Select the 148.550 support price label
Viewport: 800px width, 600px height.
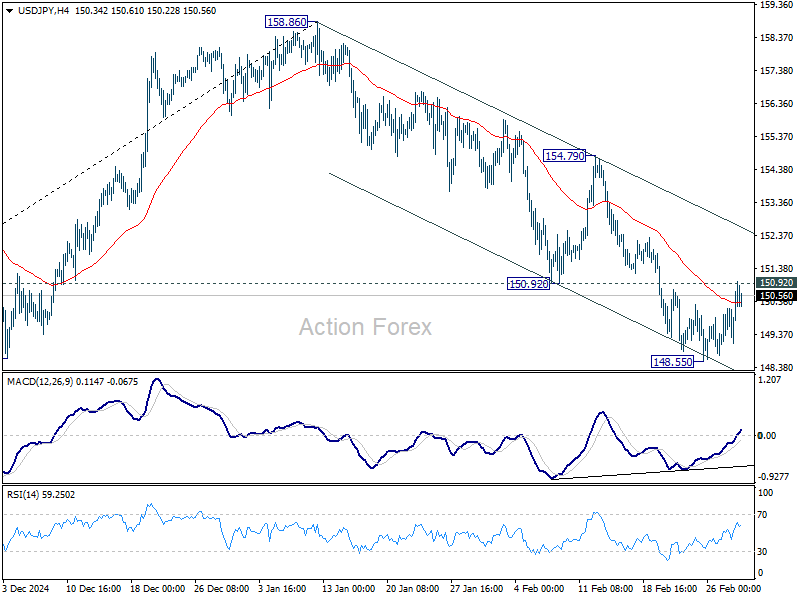[671, 362]
